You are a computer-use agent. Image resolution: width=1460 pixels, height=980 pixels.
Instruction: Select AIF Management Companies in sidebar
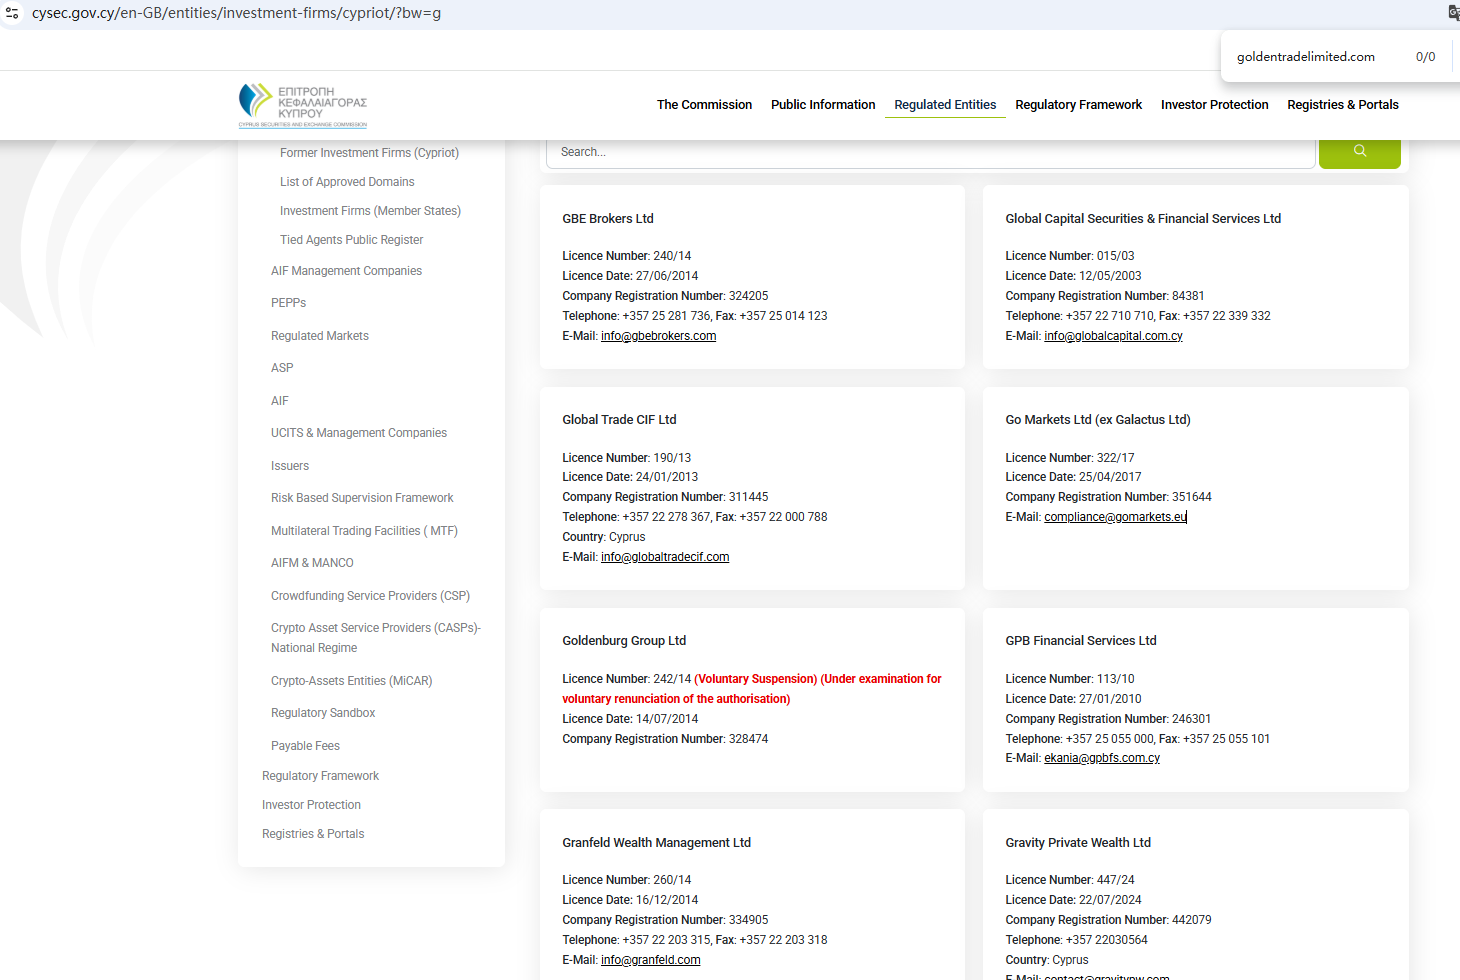346,271
